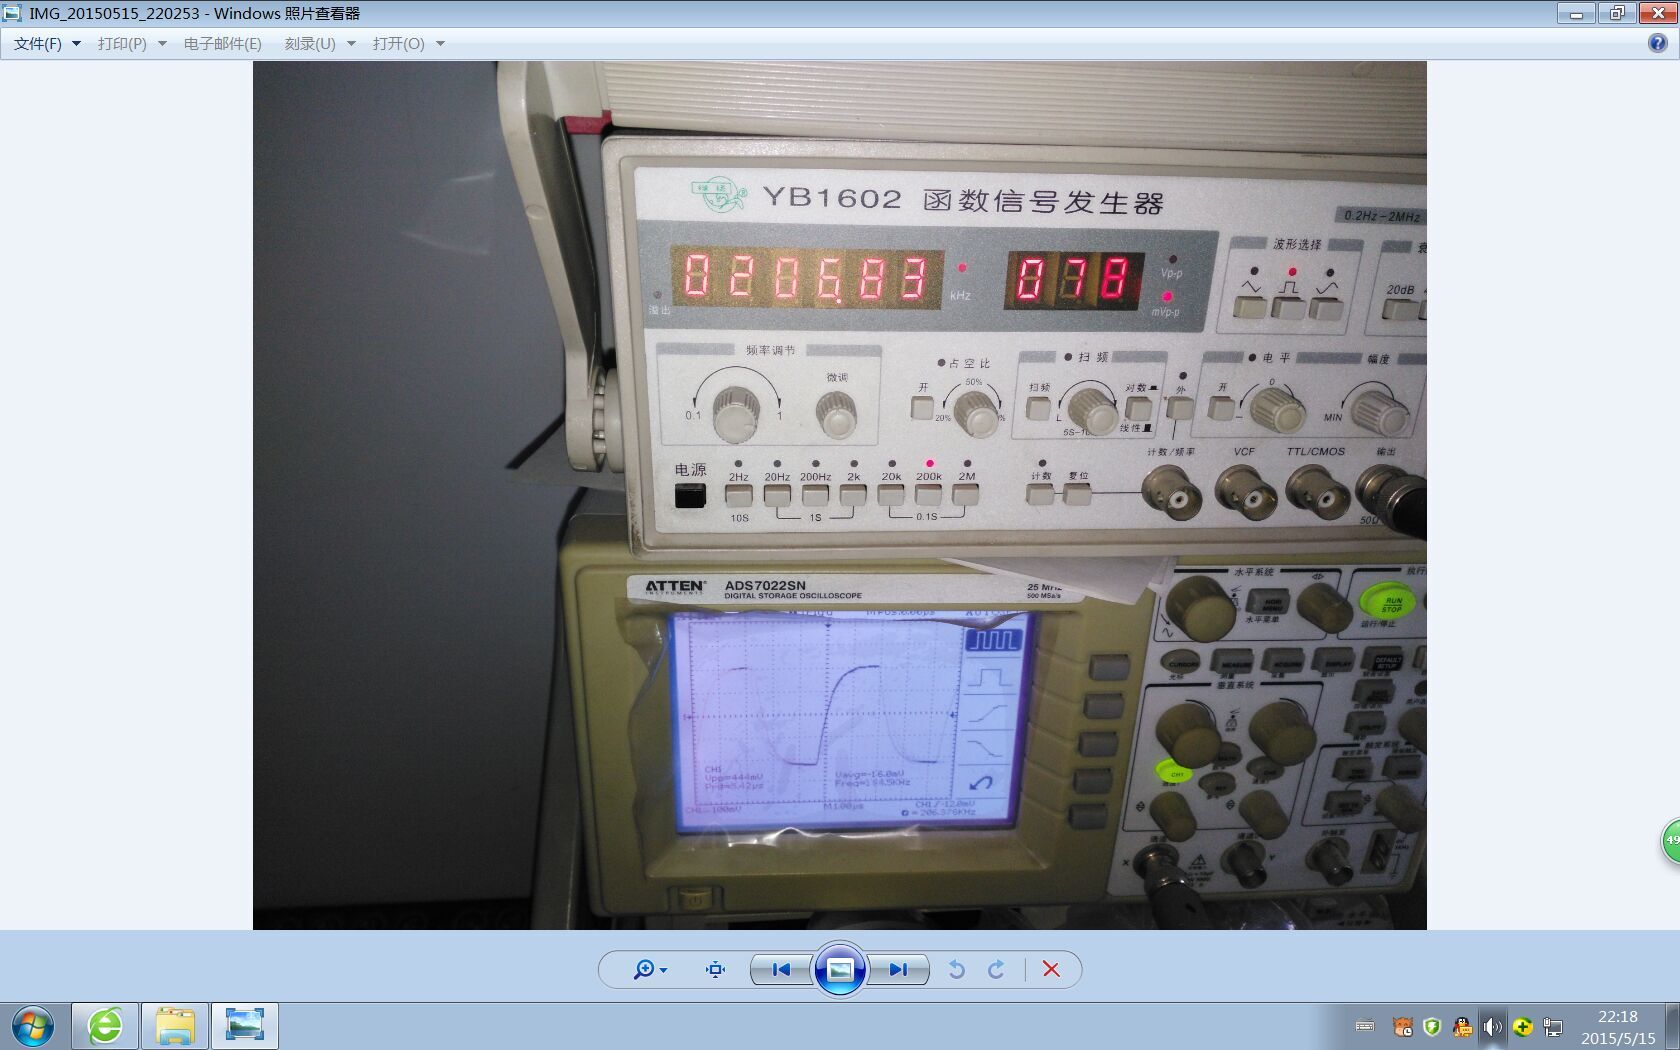The width and height of the screenshot is (1680, 1050).
Task: Open the QQ penguin tray icon
Action: click(x=1462, y=1026)
